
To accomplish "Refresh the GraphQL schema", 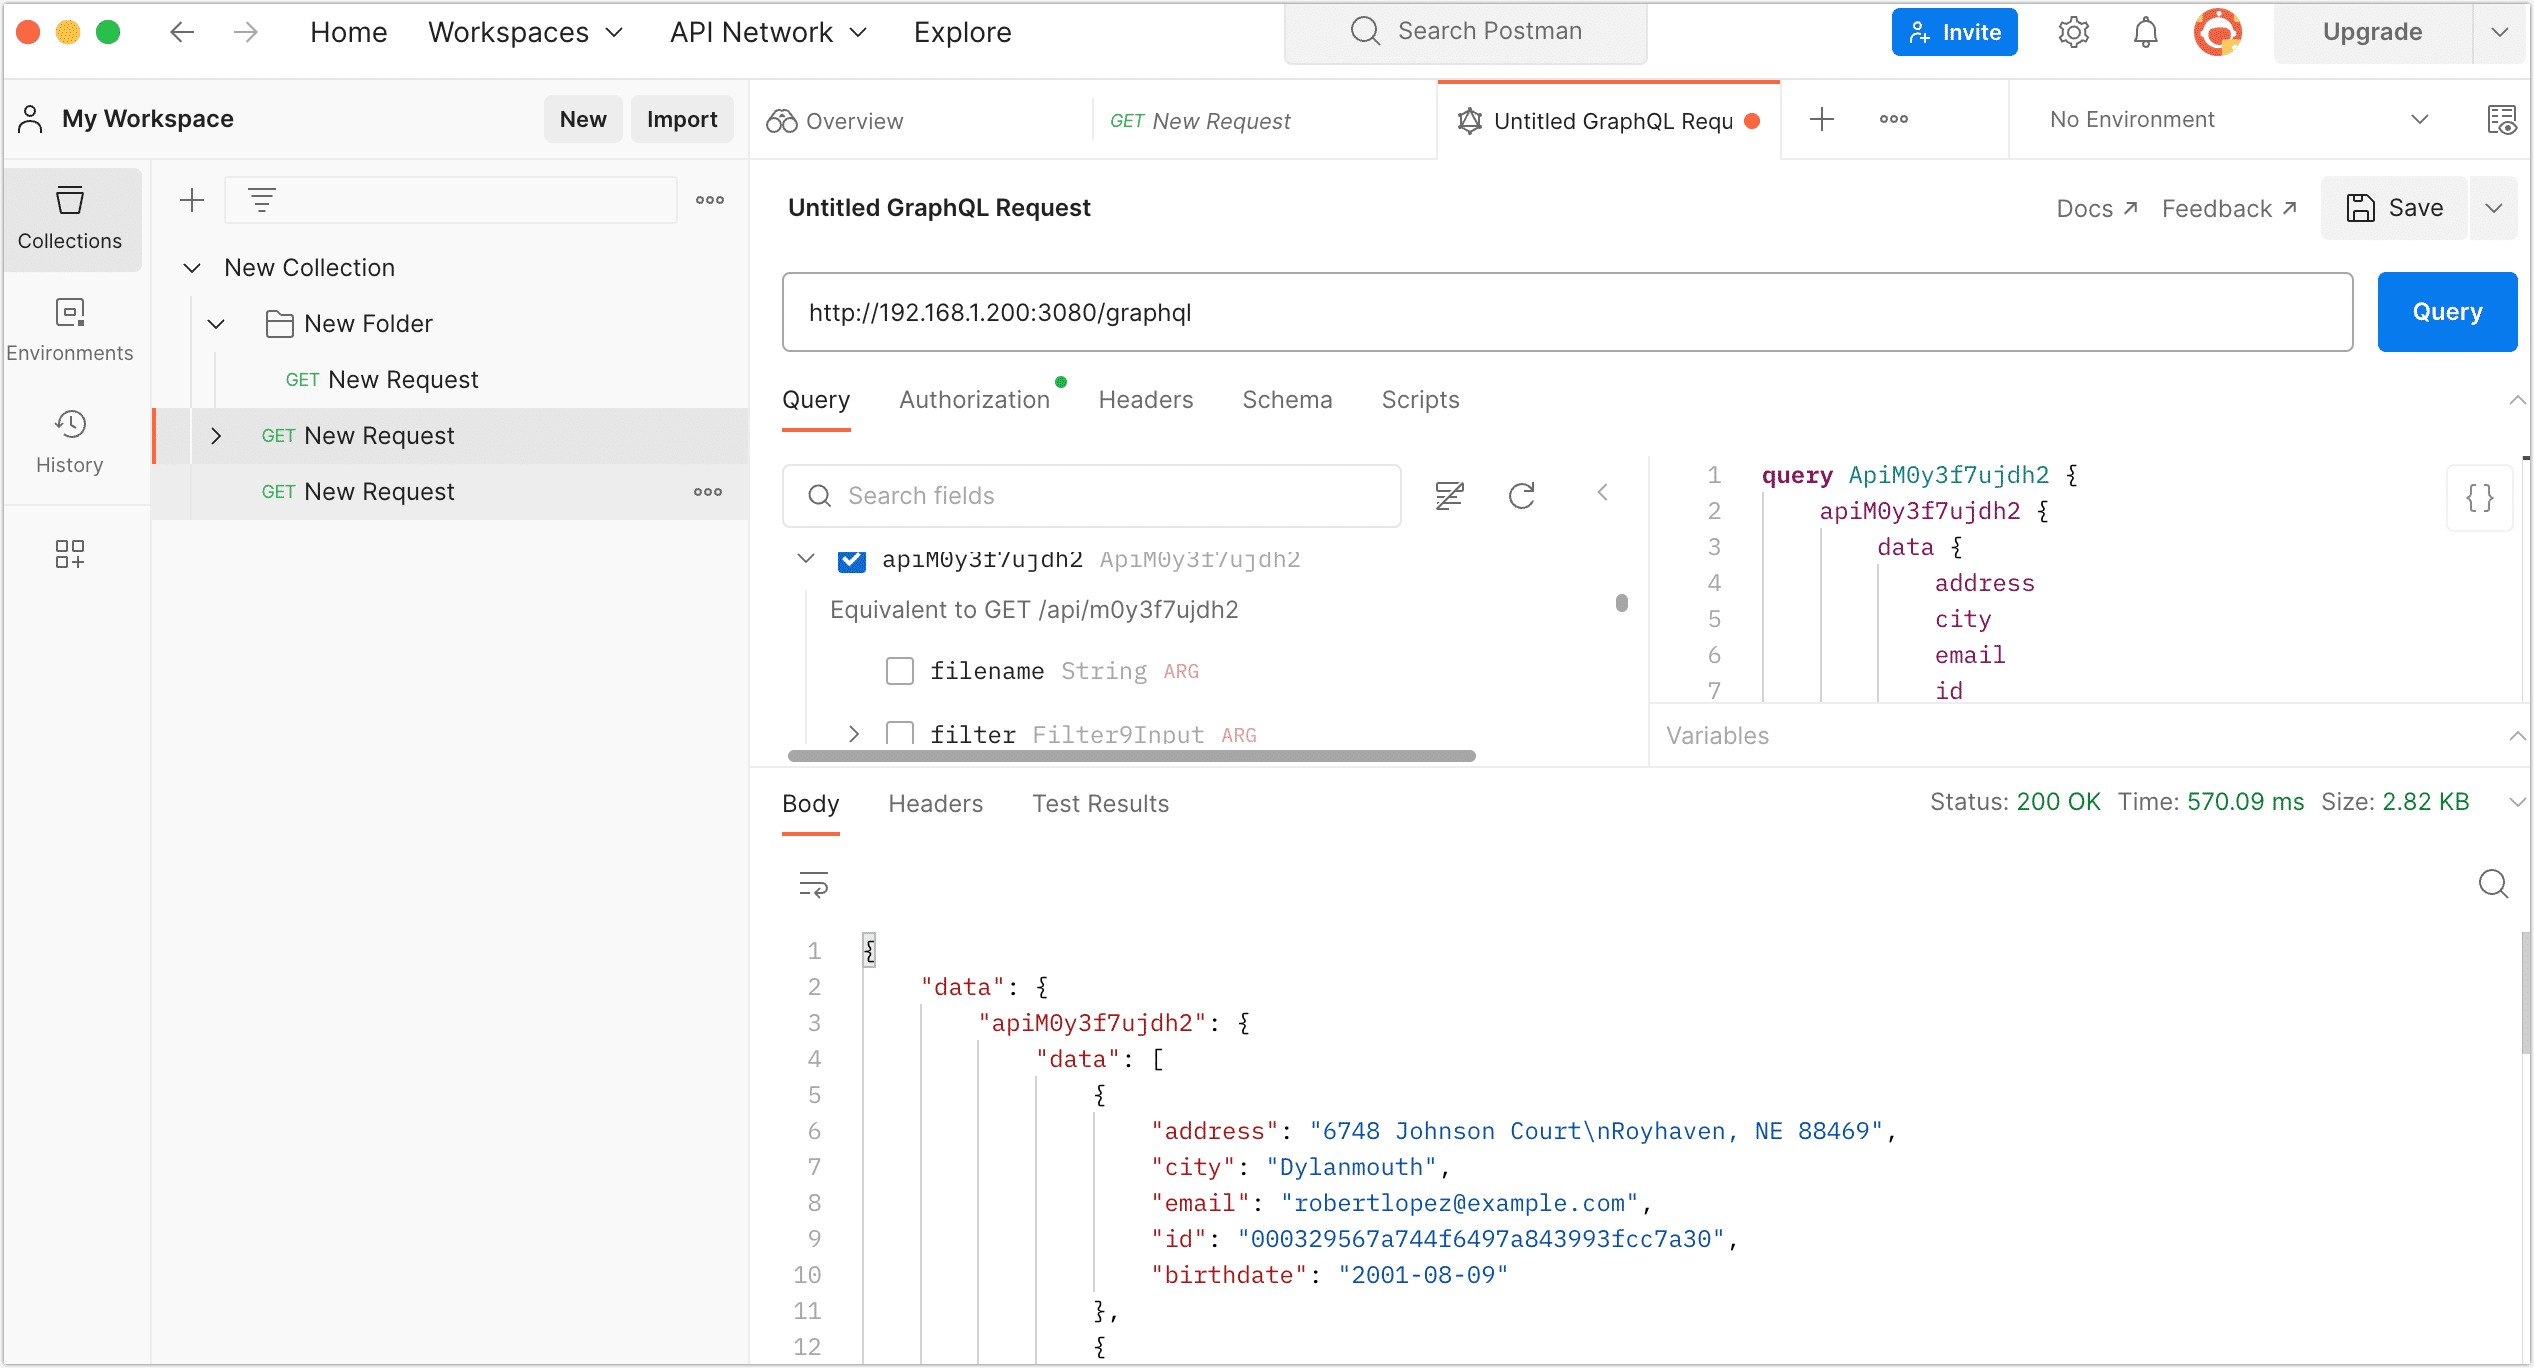I will point(1521,495).
